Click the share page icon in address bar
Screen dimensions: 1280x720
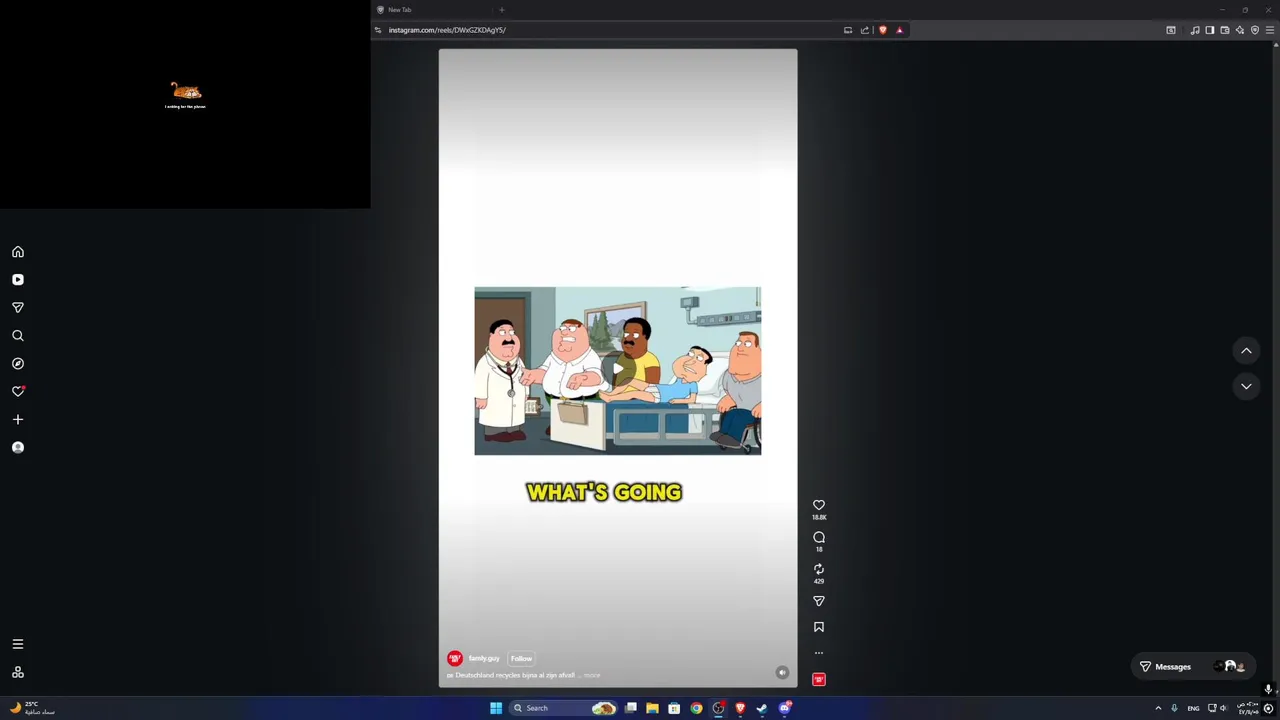tap(865, 30)
